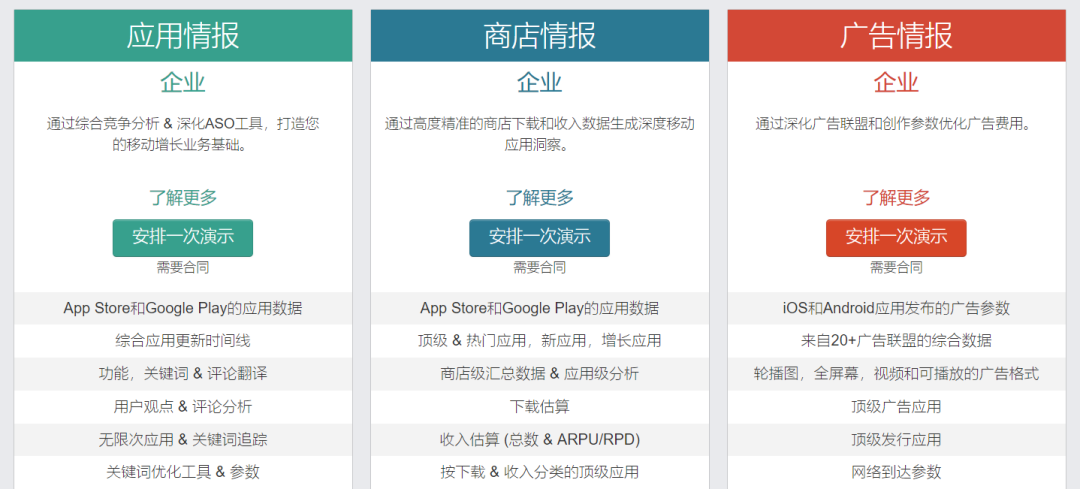Select 商店级汇总数据 & 应用级分析 row
The image size is (1080, 489).
540,374
